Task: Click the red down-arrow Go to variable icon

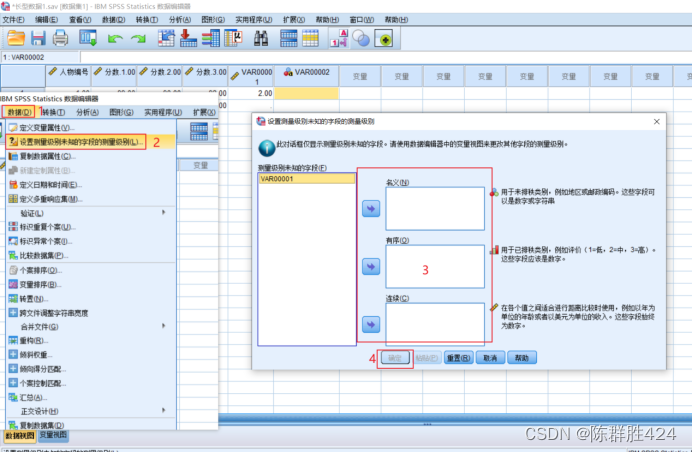Action: tap(188, 38)
